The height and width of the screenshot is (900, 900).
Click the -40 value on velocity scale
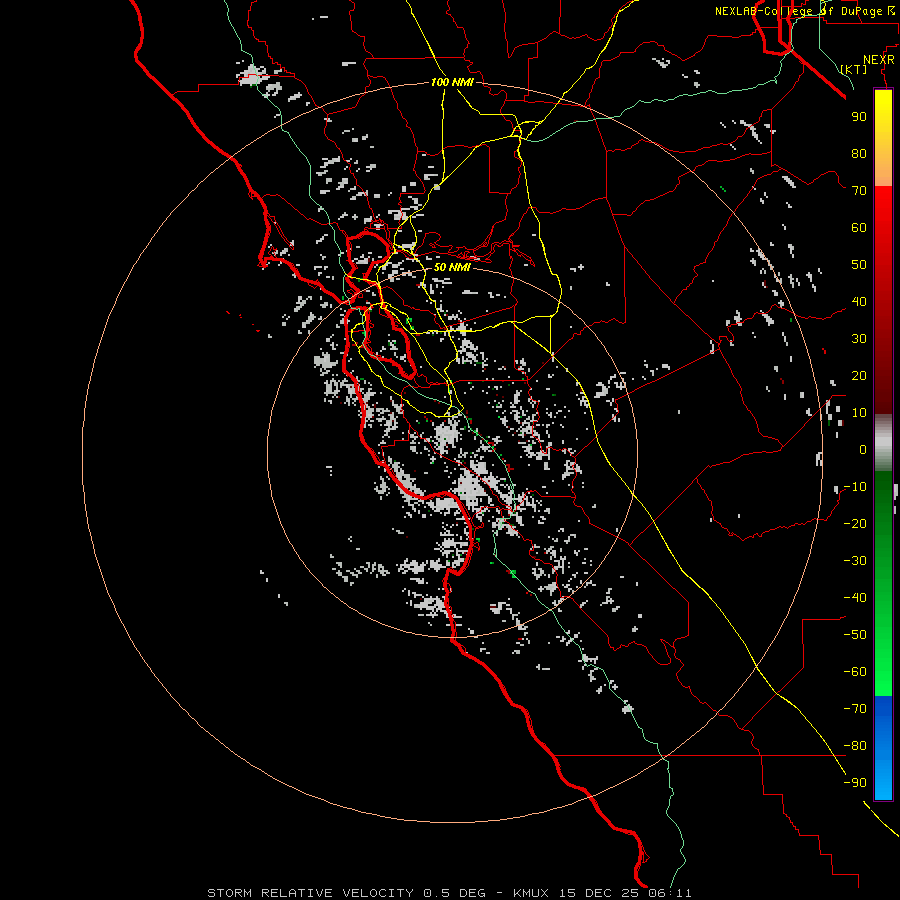click(x=855, y=598)
